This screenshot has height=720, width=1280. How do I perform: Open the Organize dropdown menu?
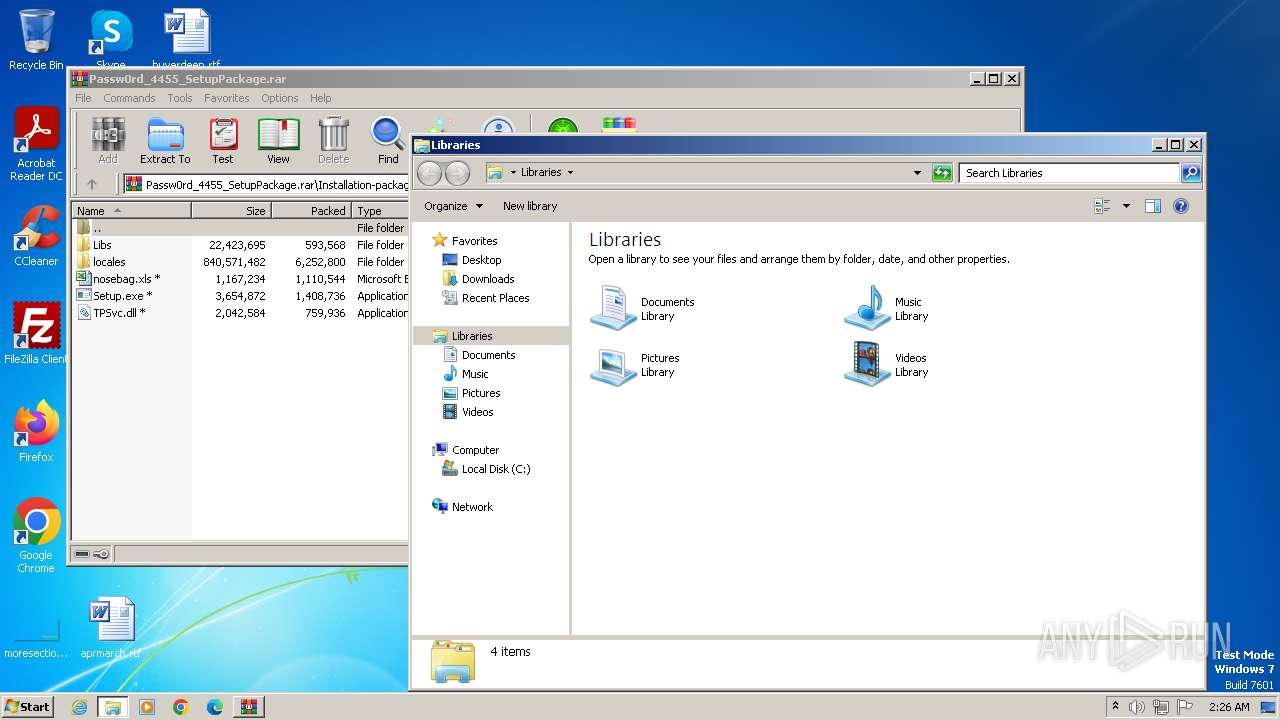[x=453, y=206]
